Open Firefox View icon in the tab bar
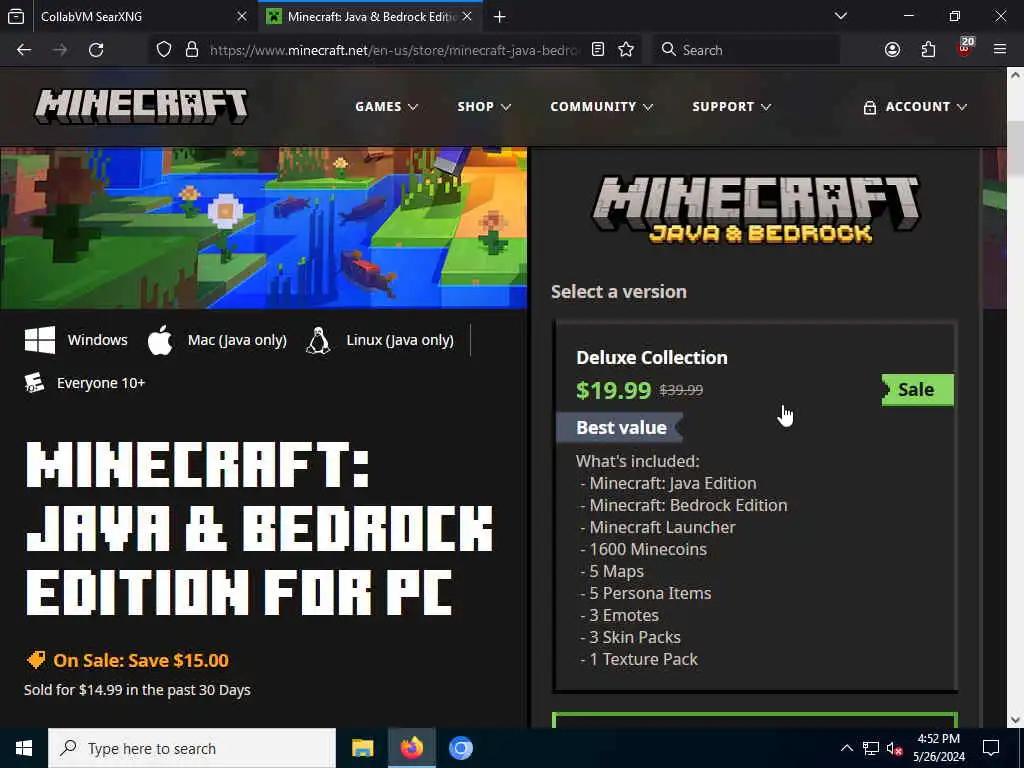Image resolution: width=1024 pixels, height=768 pixels. 16,16
